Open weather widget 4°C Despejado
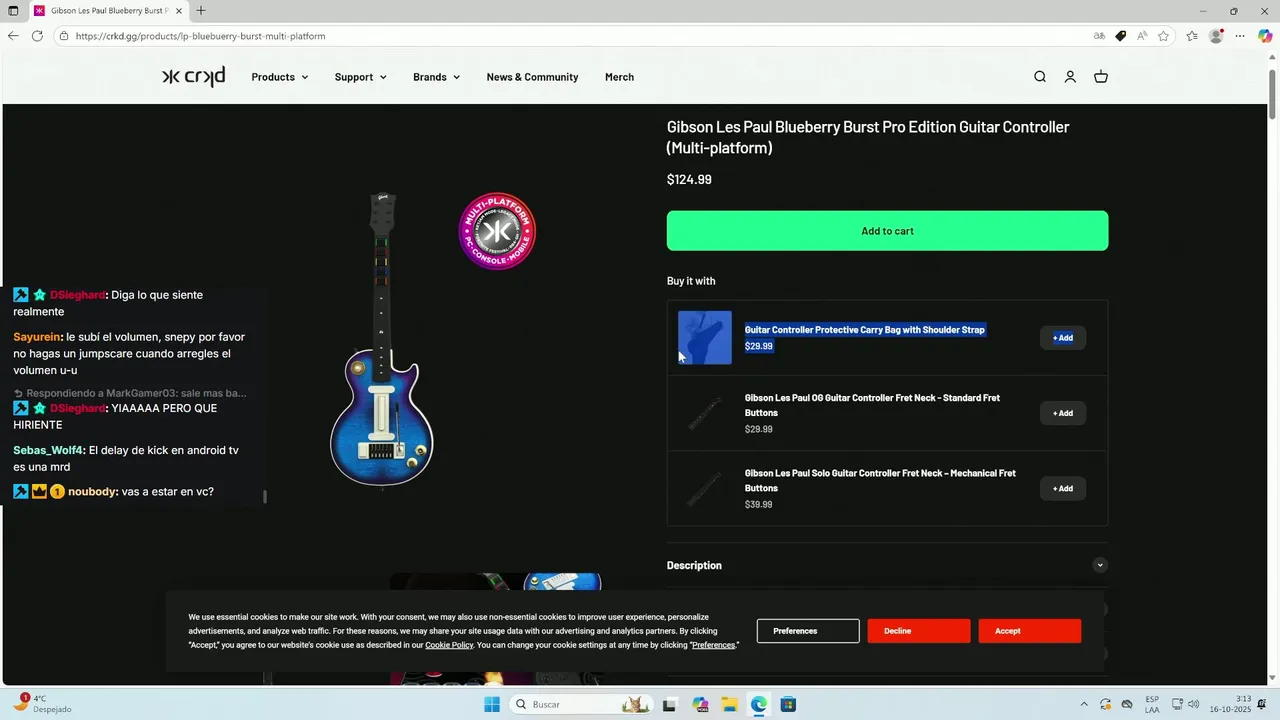Viewport: 1280px width, 720px height. pos(42,704)
